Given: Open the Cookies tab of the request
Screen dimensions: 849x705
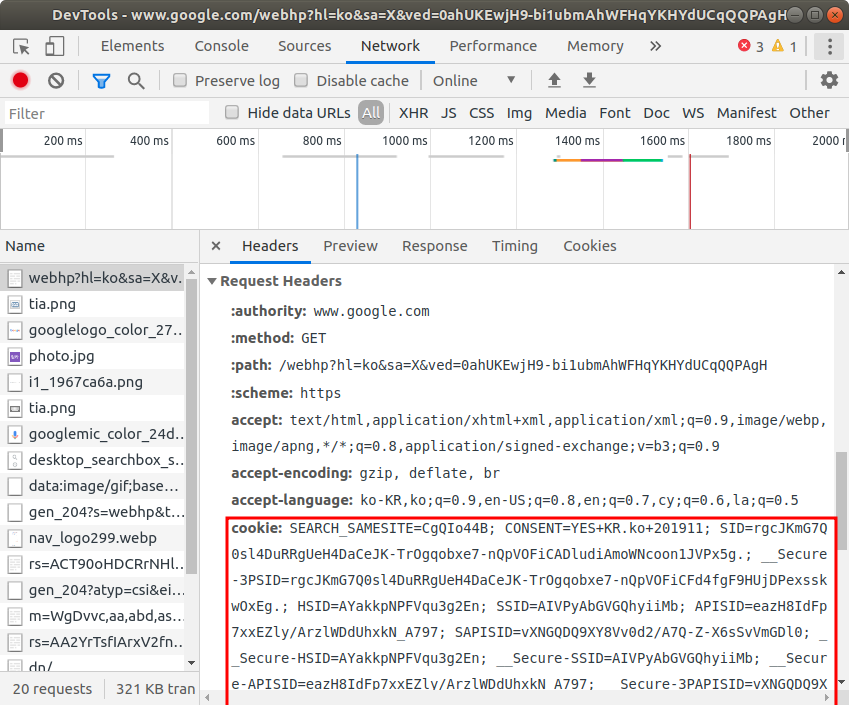Looking at the screenshot, I should coord(590,246).
